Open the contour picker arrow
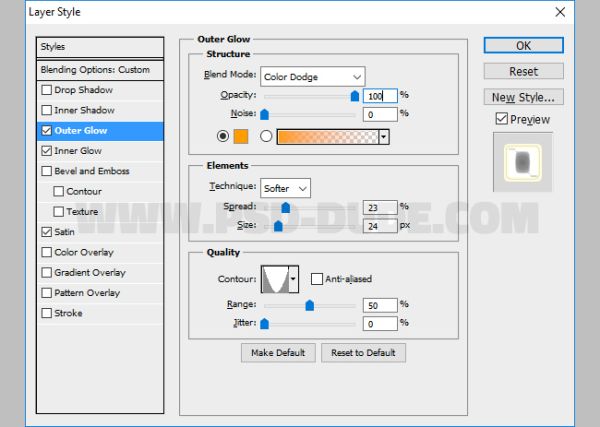600x427 pixels. pos(293,279)
